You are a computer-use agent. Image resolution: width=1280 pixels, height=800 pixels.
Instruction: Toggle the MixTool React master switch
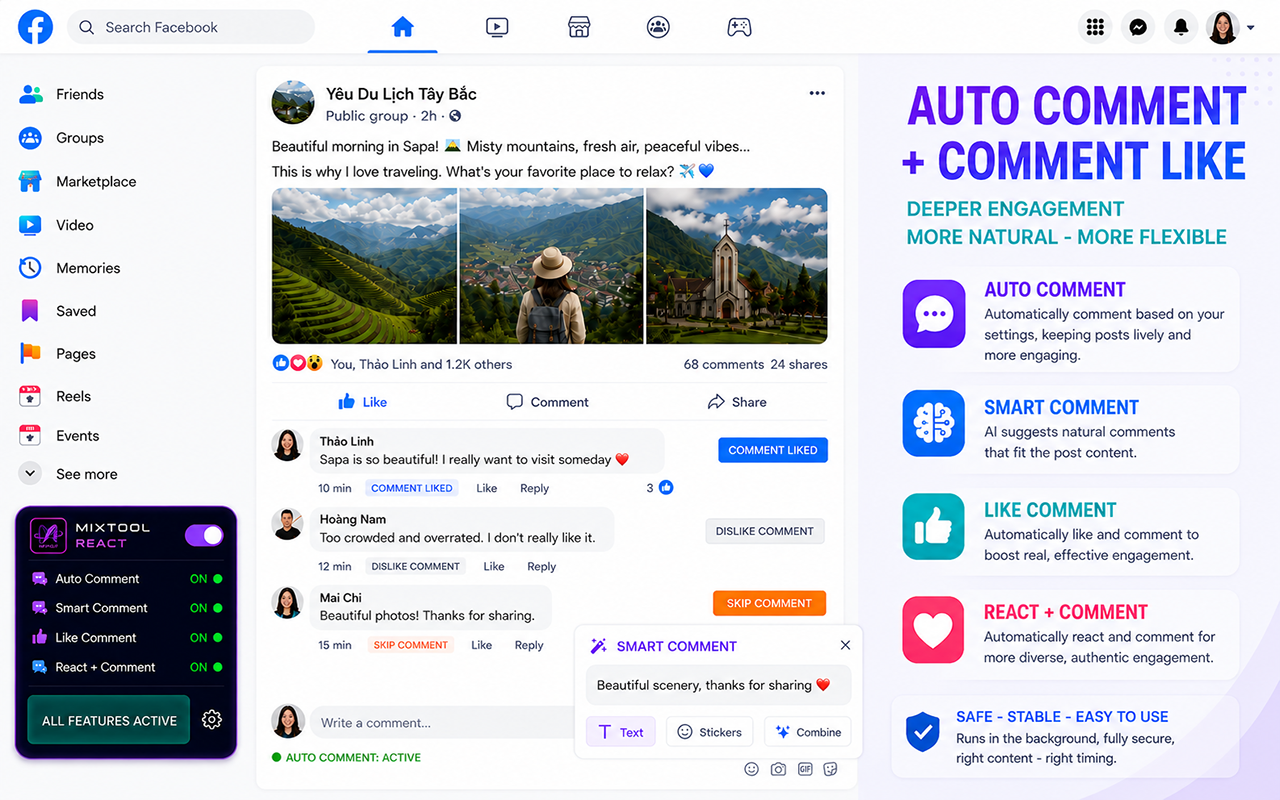[x=204, y=535]
